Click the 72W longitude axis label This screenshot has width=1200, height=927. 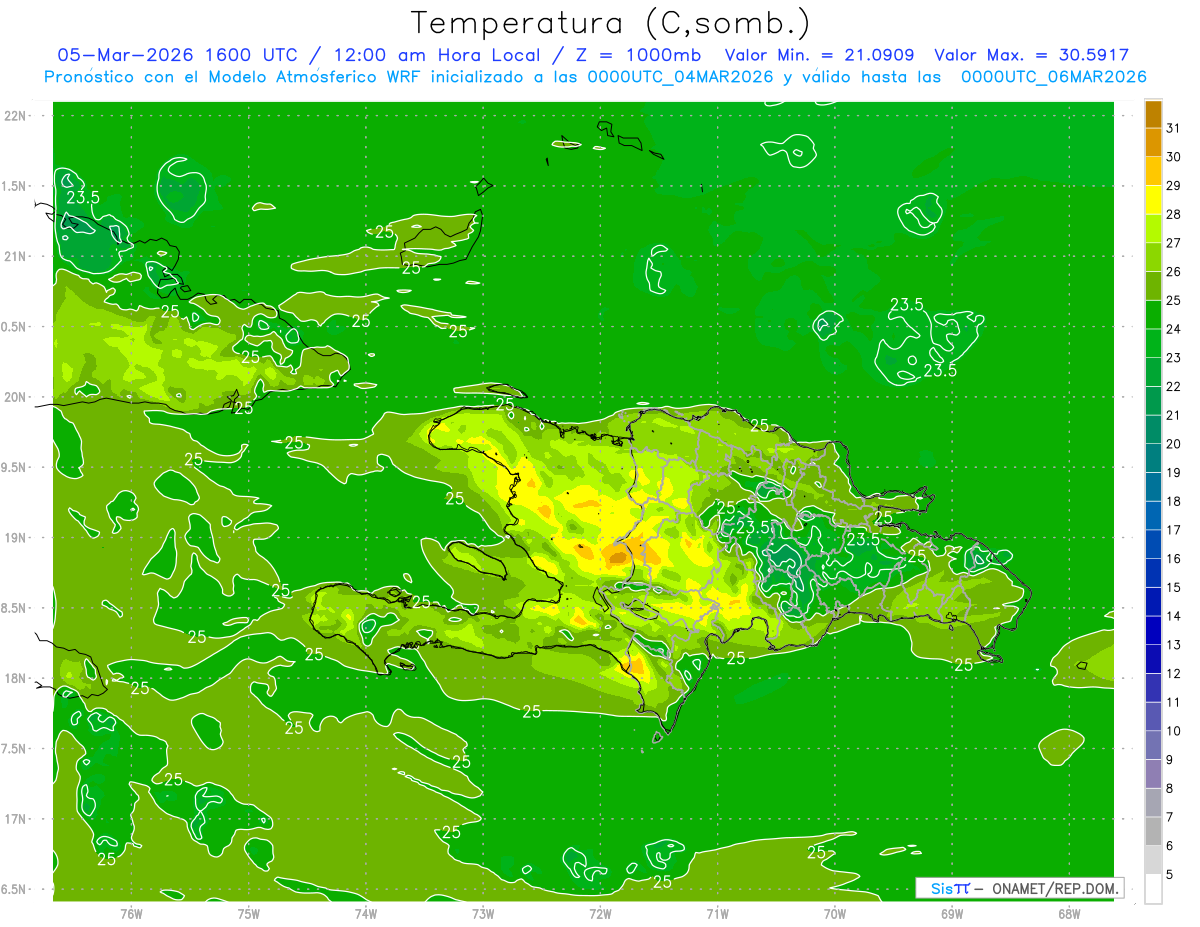(600, 914)
